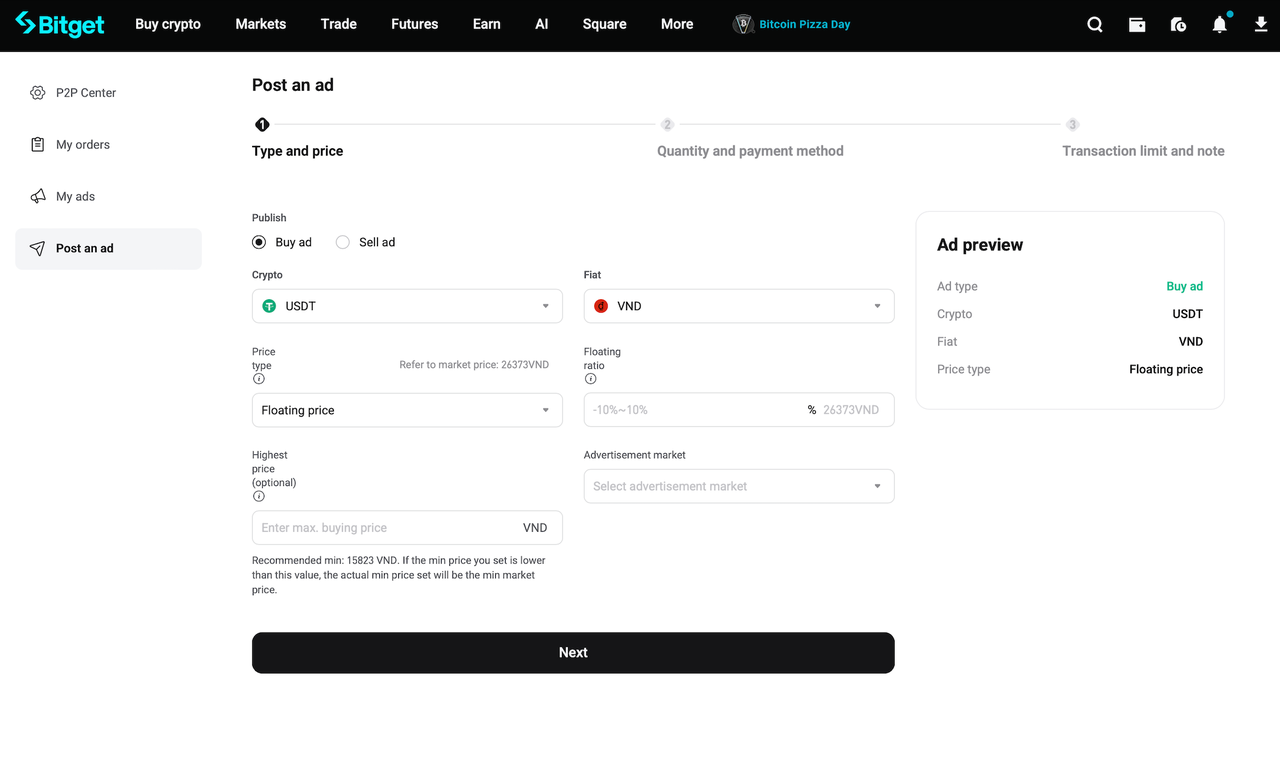Click the Highest price info icon
The image size is (1280, 773).
click(x=259, y=496)
